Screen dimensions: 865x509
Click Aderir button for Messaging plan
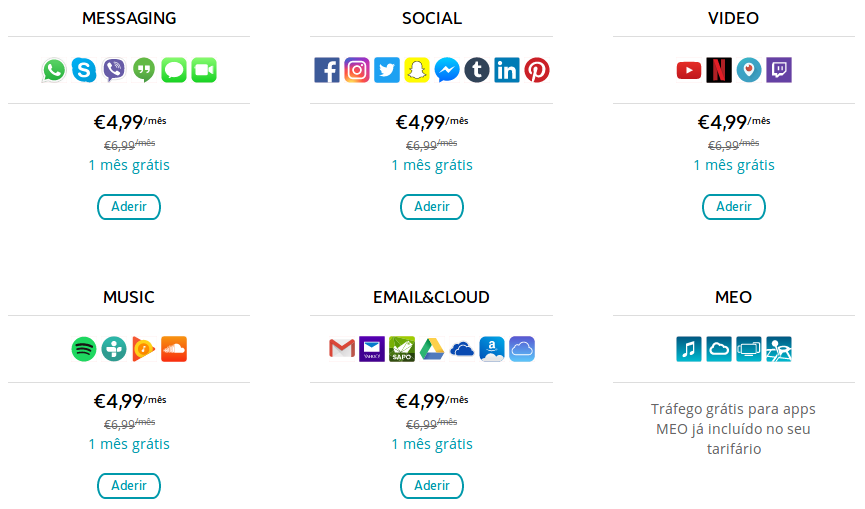[x=129, y=207]
